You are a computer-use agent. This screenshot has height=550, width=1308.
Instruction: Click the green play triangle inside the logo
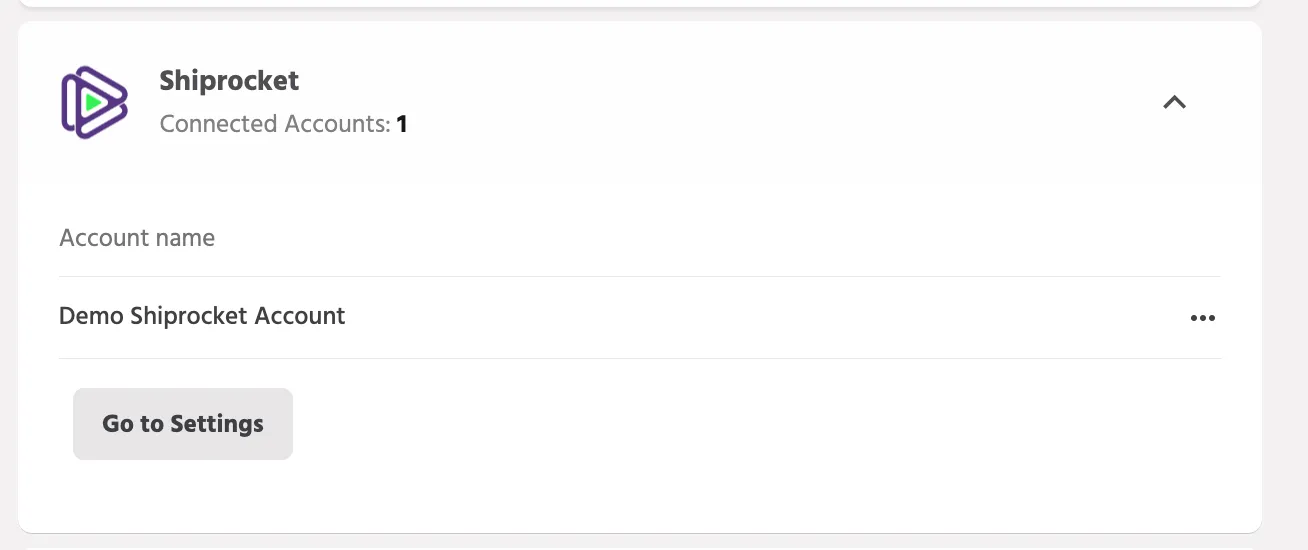[93, 102]
